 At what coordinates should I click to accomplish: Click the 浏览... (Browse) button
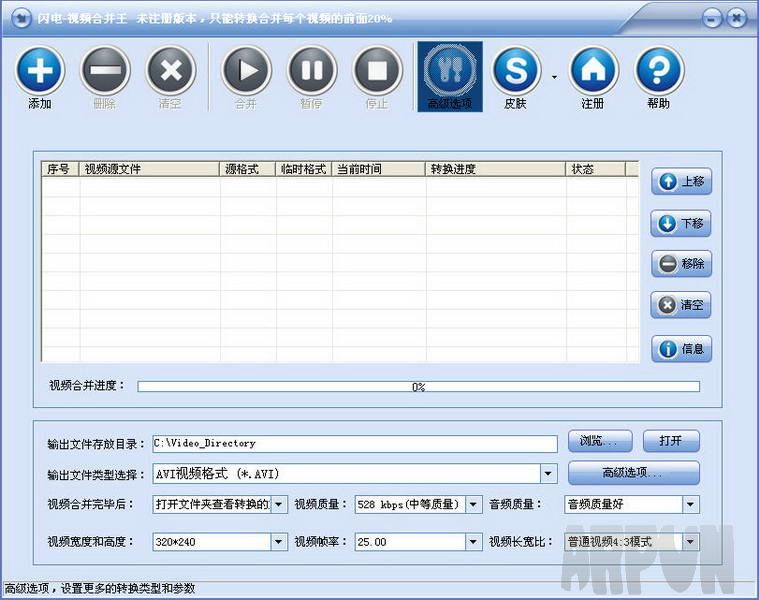[599, 442]
